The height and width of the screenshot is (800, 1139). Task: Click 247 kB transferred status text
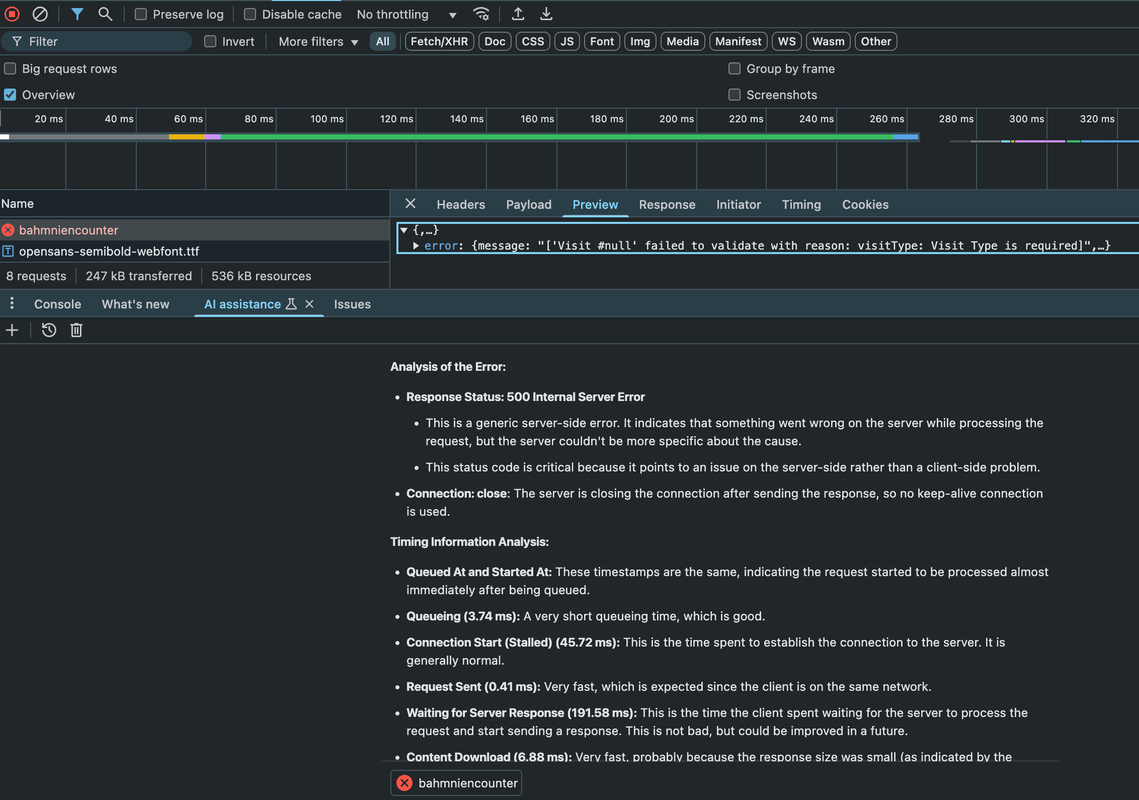point(139,276)
